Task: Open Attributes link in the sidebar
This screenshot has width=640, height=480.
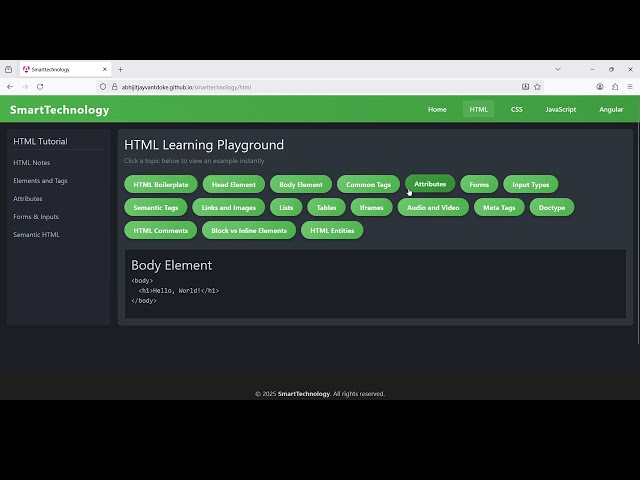Action: (x=28, y=198)
